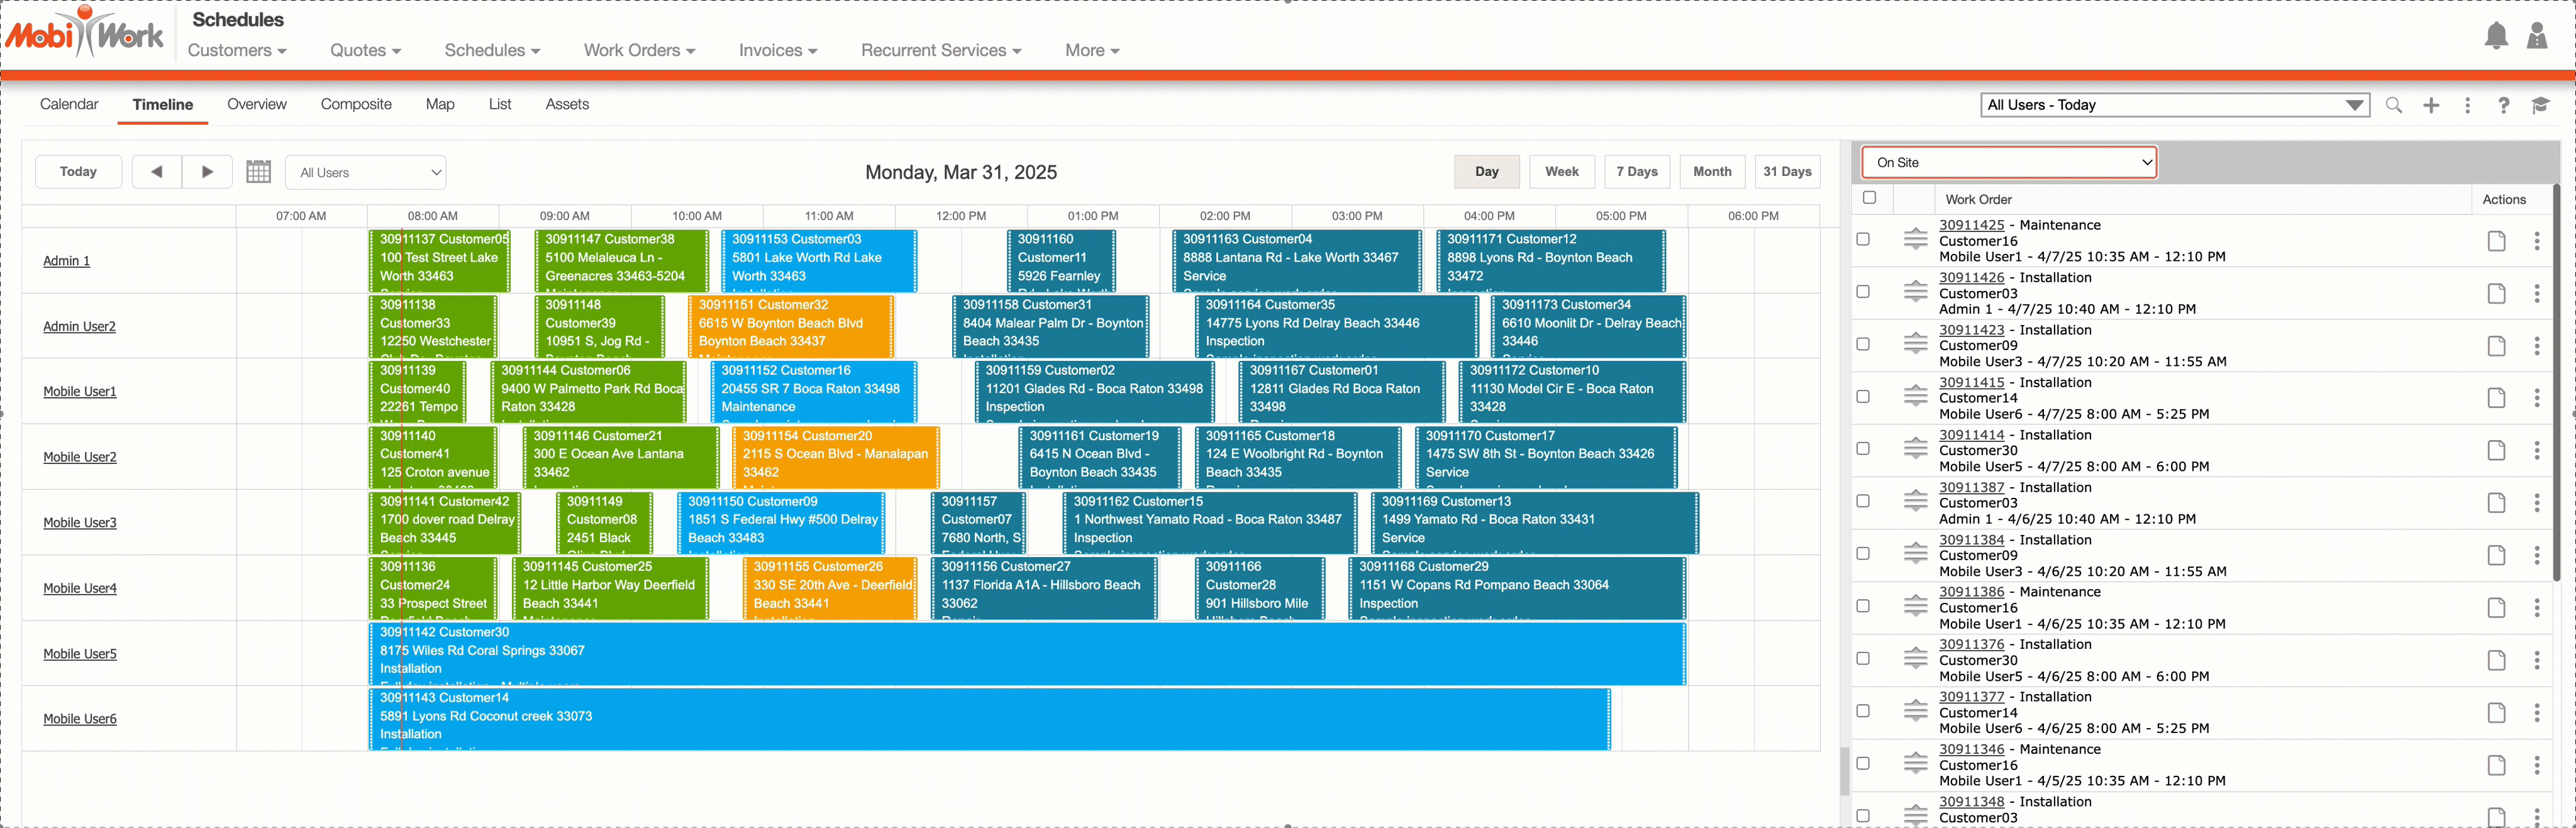
Task: Check the box for work order 30911425
Action: click(1863, 239)
